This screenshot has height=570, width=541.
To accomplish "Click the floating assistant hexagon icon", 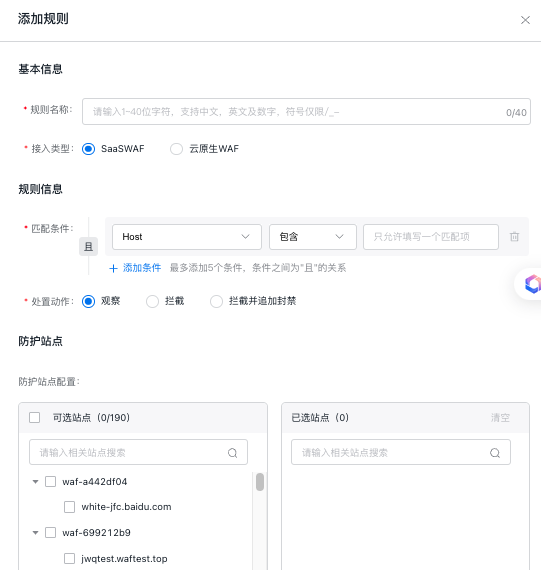I will (533, 284).
